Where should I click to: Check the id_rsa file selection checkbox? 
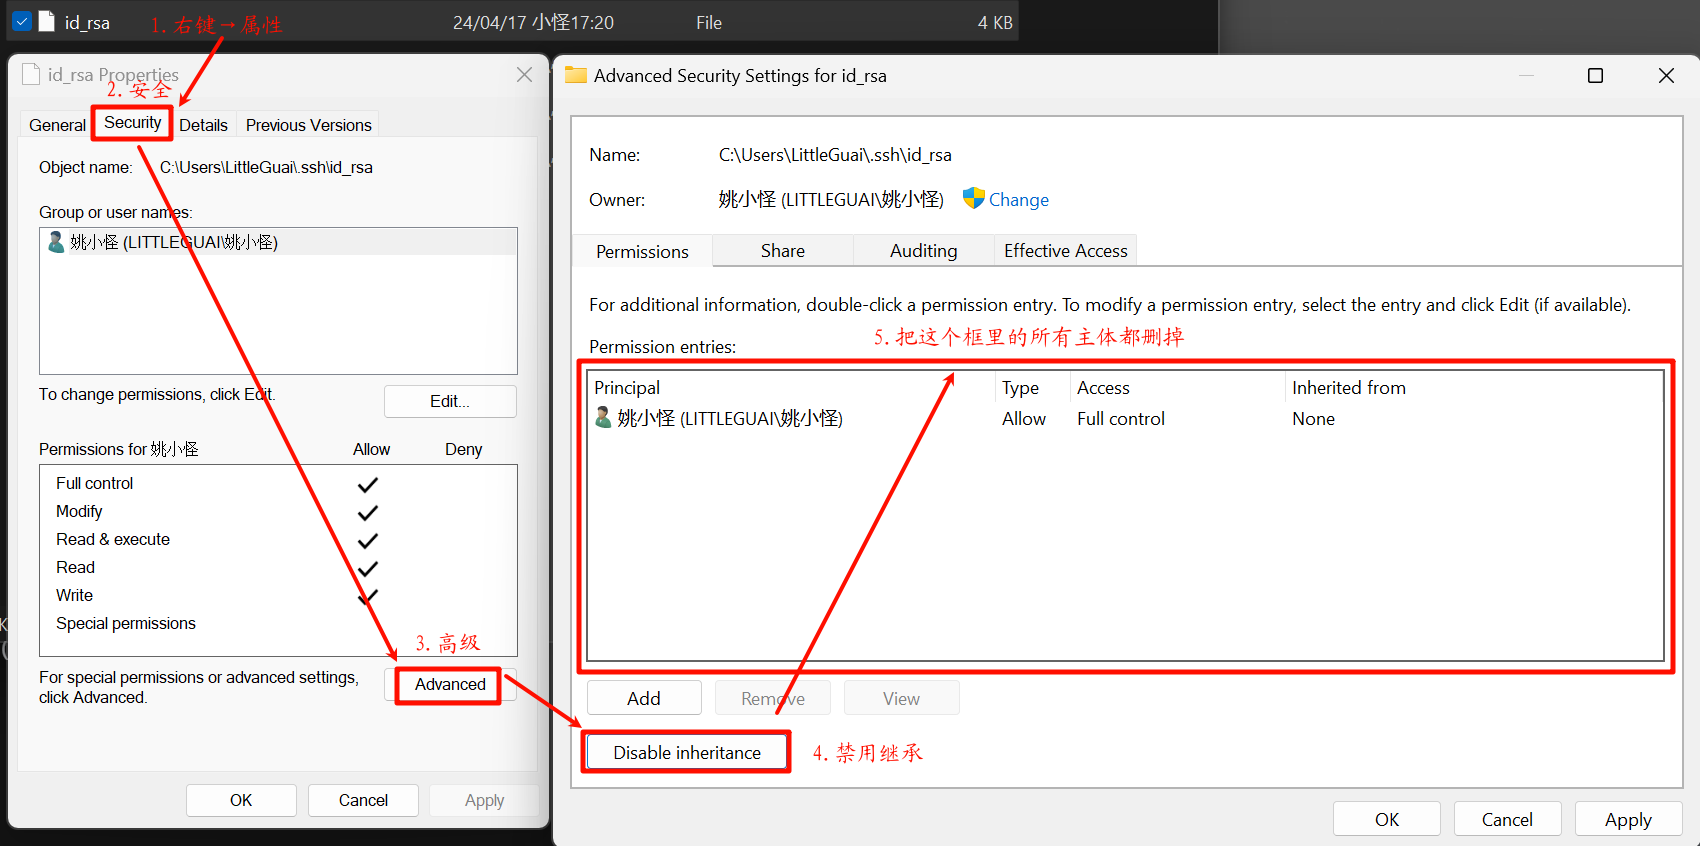click(22, 21)
